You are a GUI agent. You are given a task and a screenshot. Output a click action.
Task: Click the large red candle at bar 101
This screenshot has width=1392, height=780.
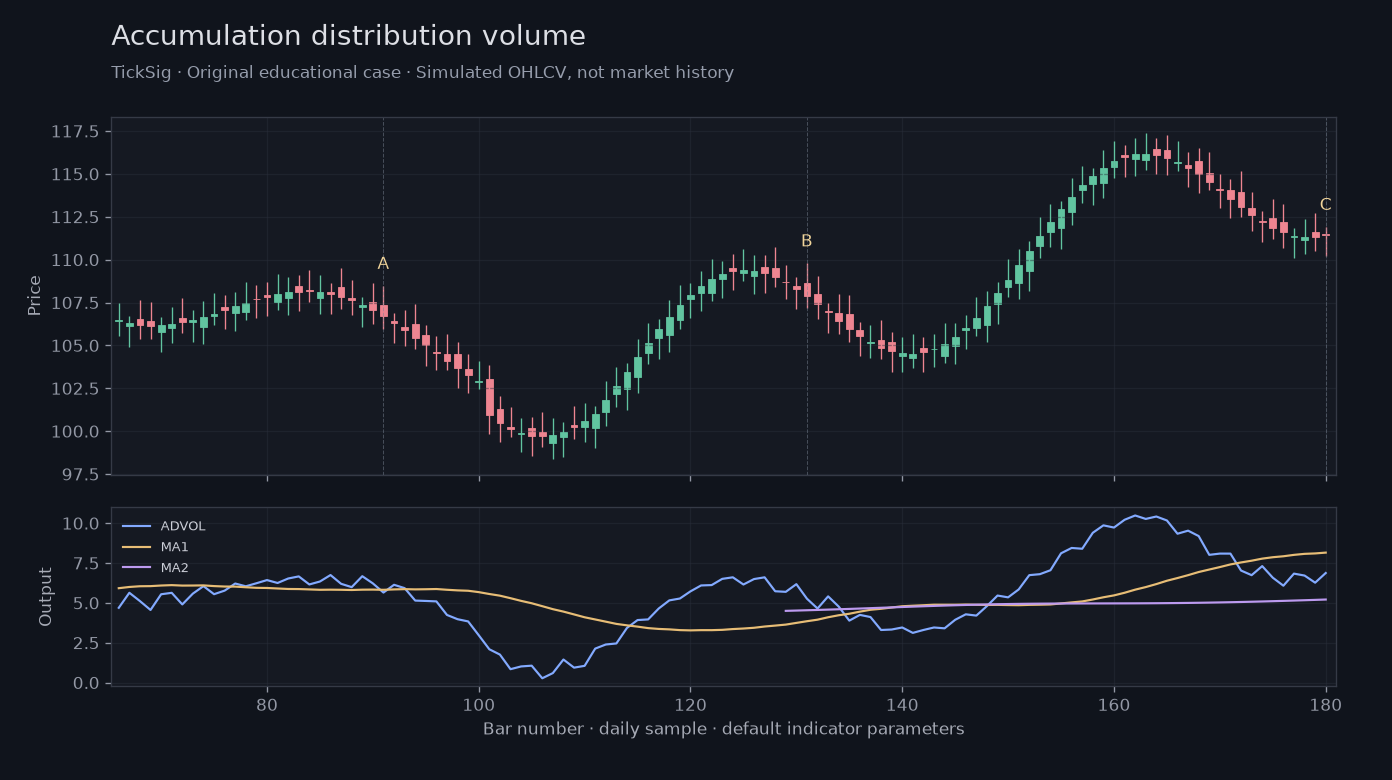click(x=490, y=398)
